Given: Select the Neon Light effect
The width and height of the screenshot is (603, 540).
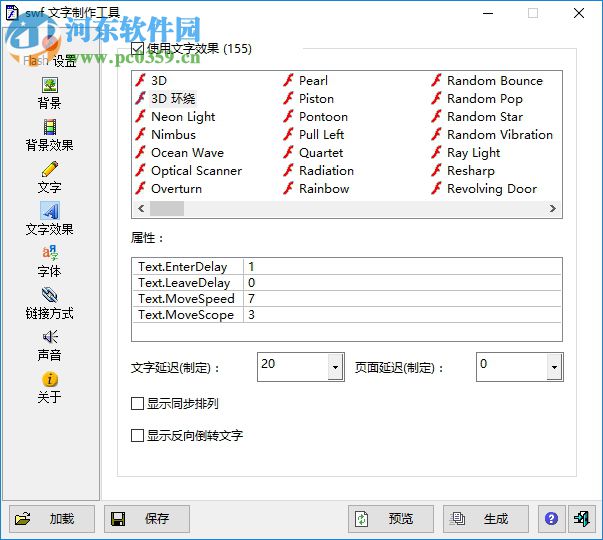Looking at the screenshot, I should [x=183, y=117].
